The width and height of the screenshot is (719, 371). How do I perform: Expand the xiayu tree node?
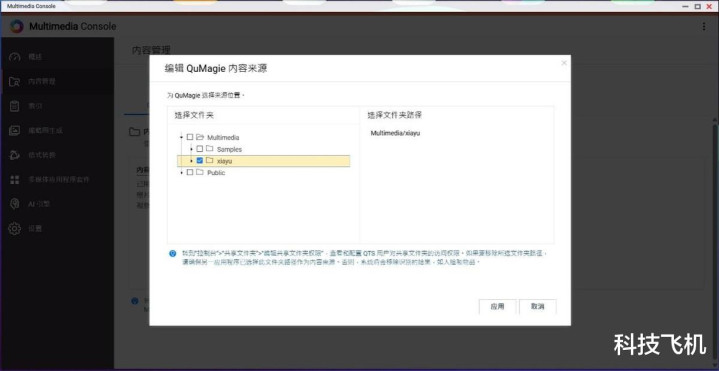191,161
